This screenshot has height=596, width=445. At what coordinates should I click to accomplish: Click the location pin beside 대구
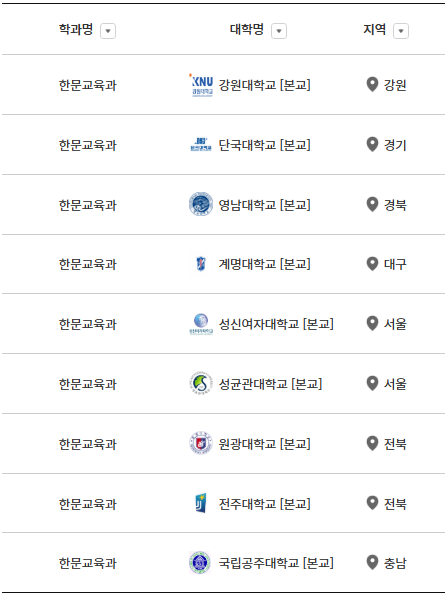coord(372,264)
